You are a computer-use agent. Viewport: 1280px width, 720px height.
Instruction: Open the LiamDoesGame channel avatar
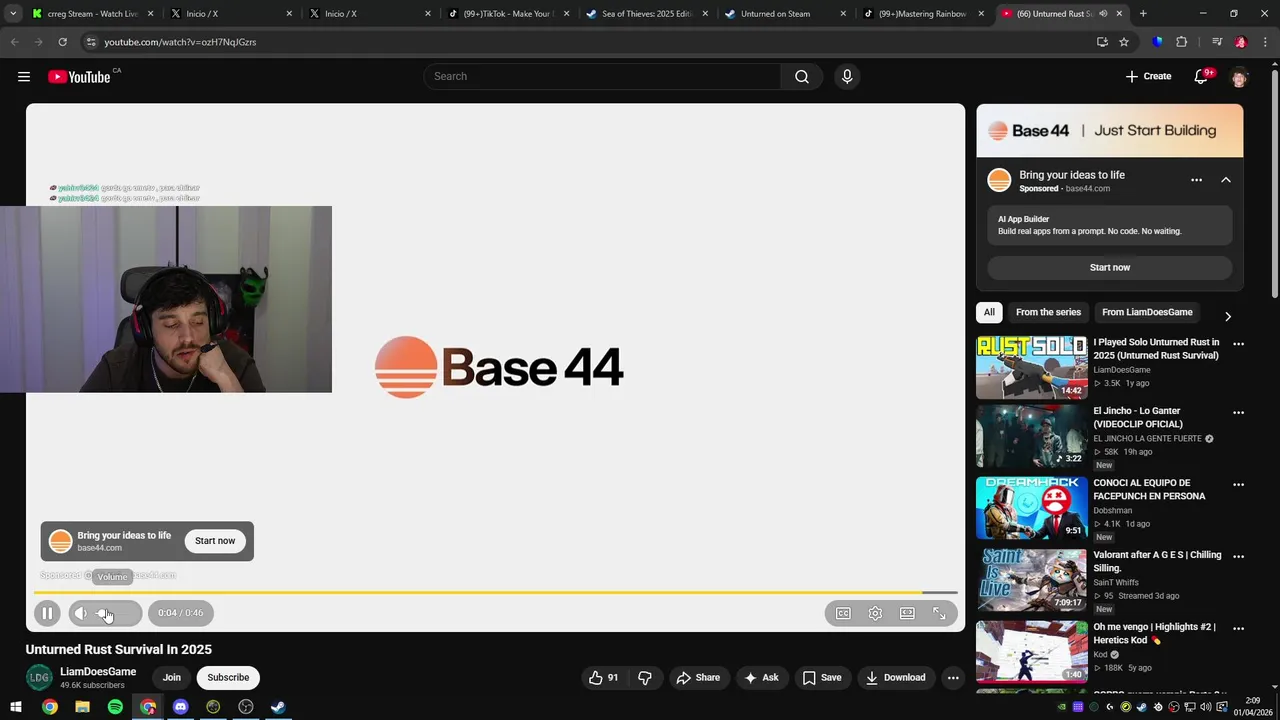pos(39,677)
